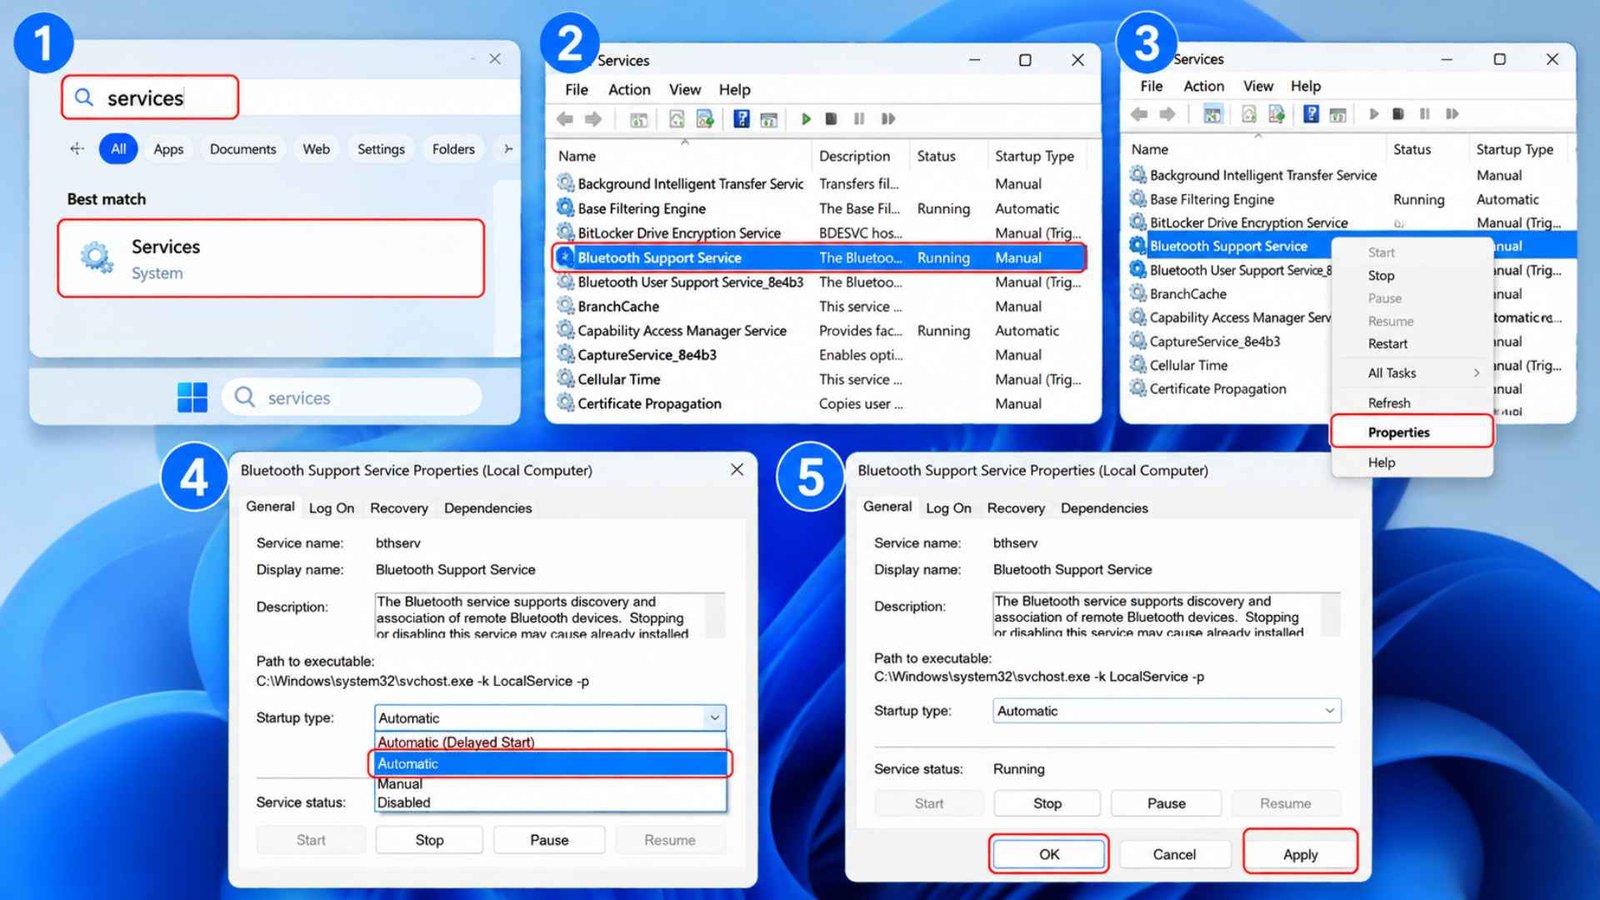Click top services search input field
The image size is (1600, 900).
pyautogui.click(x=150, y=97)
